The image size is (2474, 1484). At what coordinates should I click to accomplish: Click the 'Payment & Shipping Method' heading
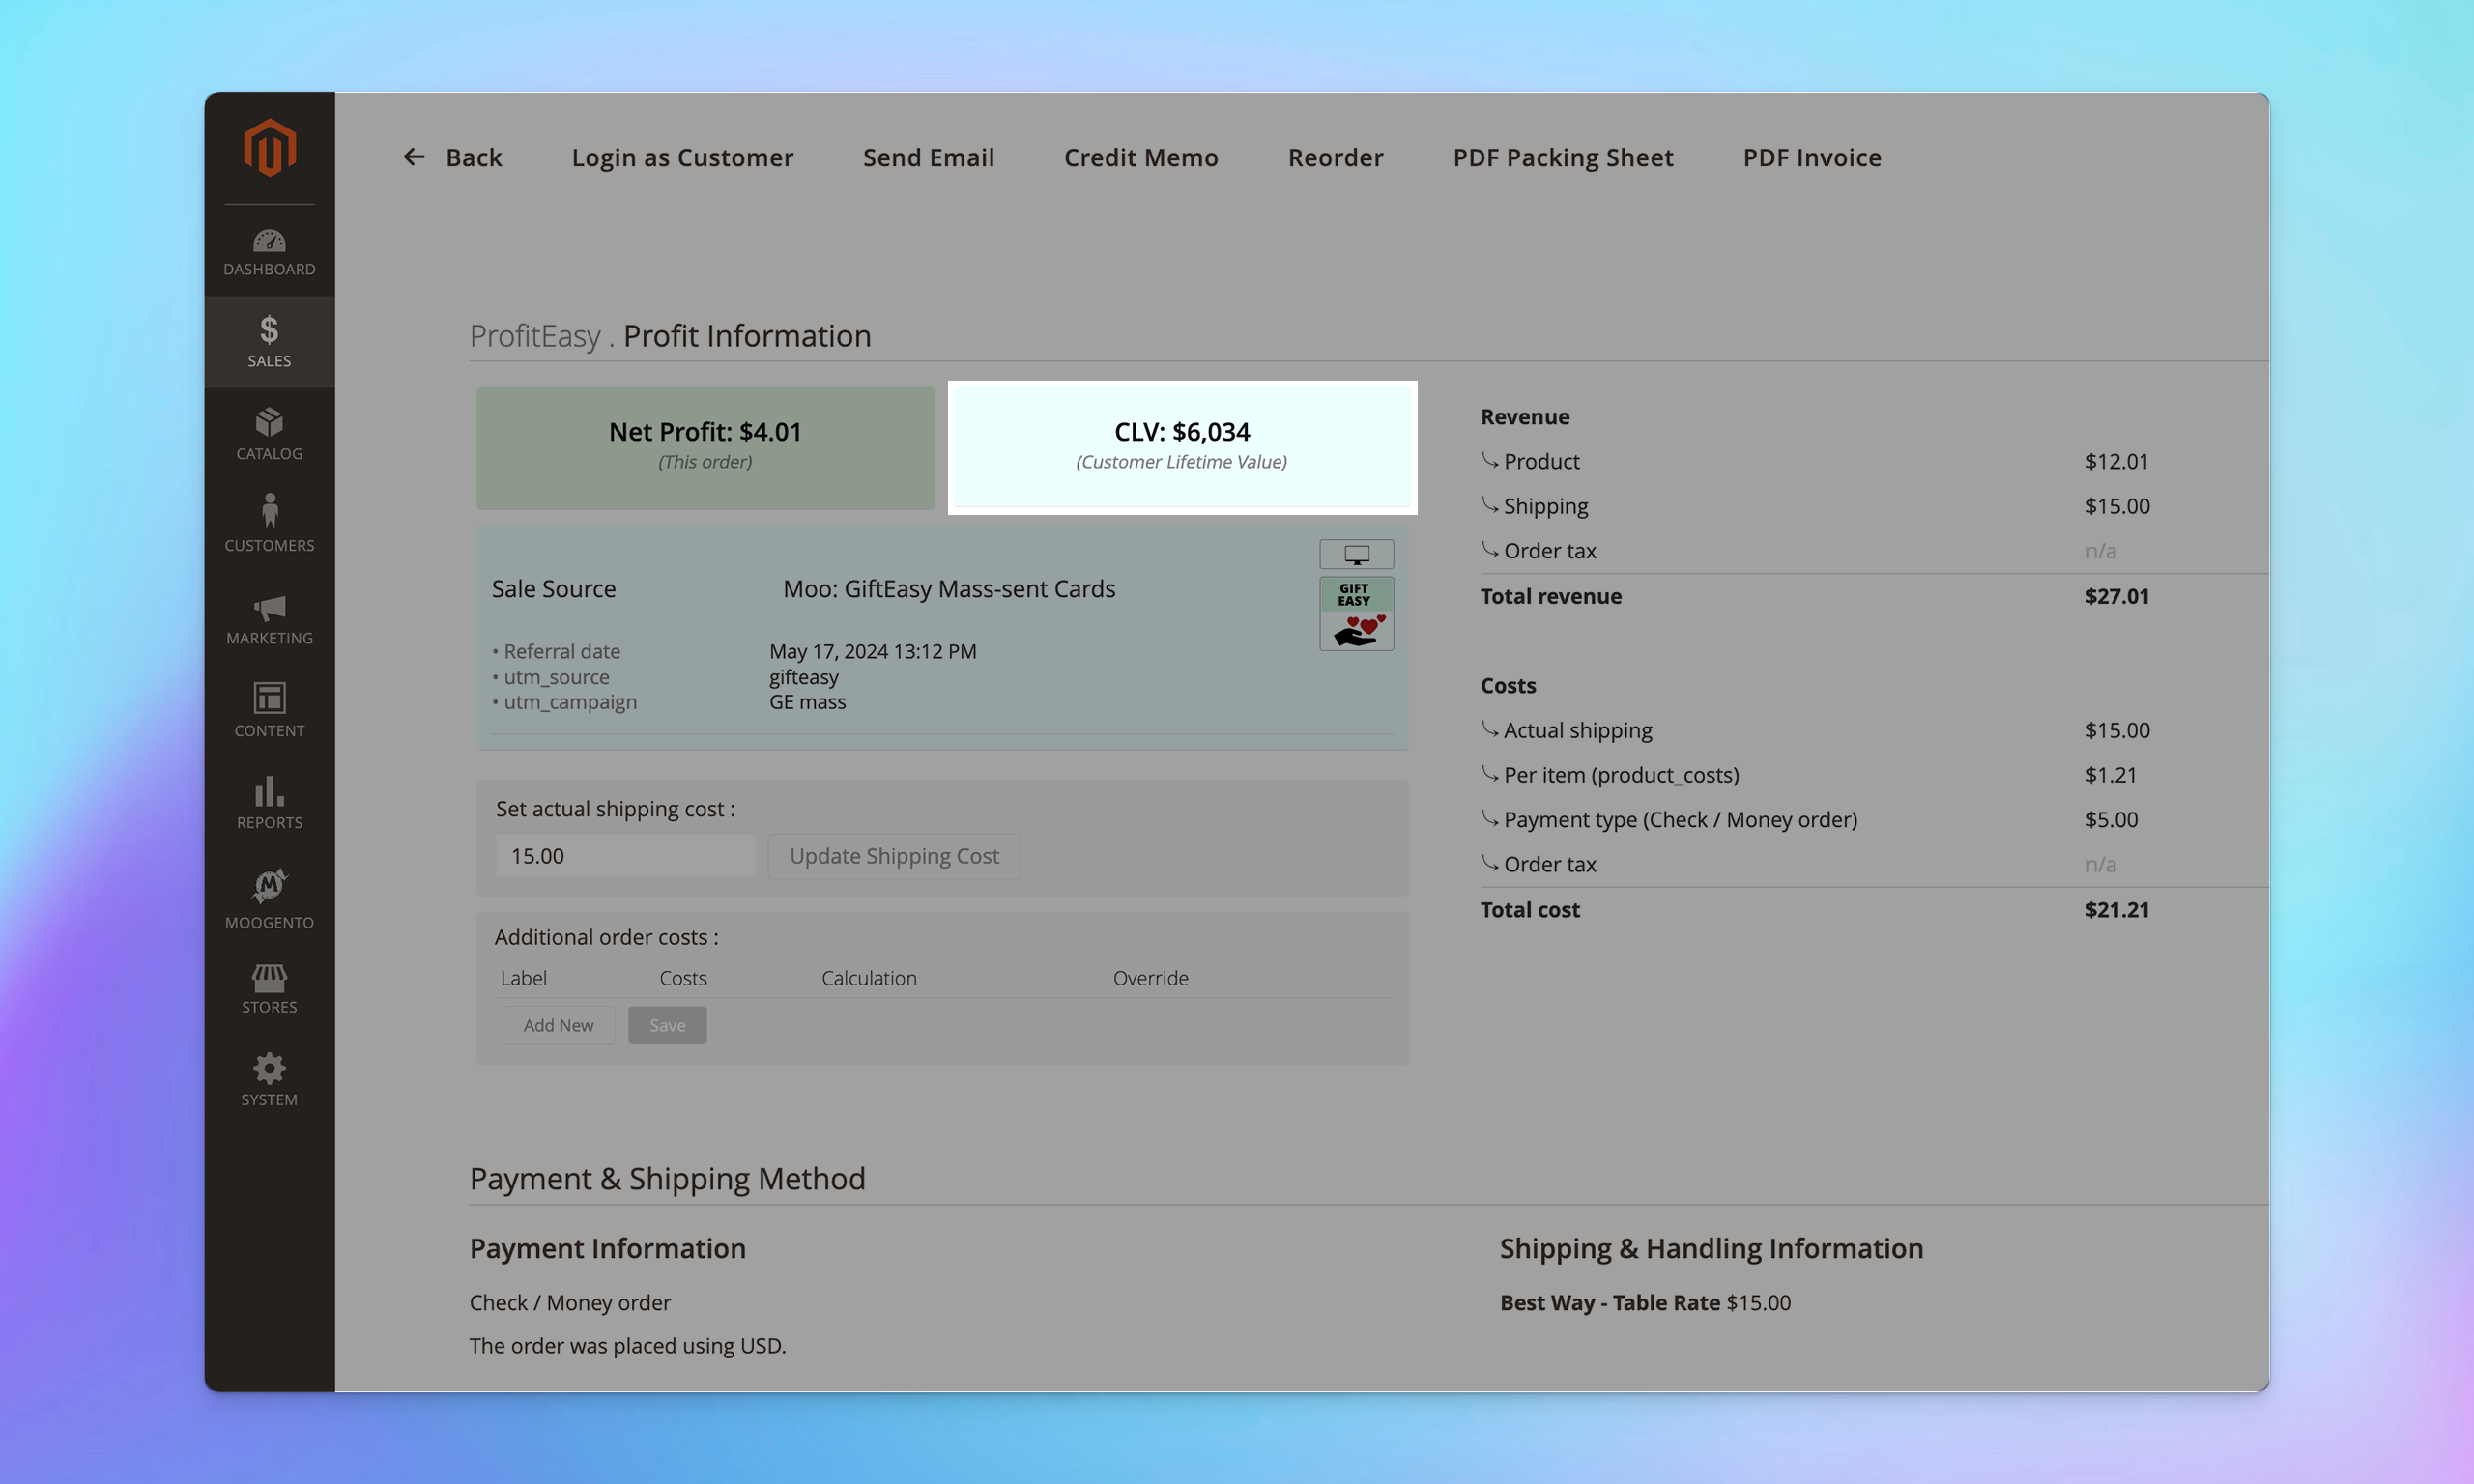(x=667, y=1179)
